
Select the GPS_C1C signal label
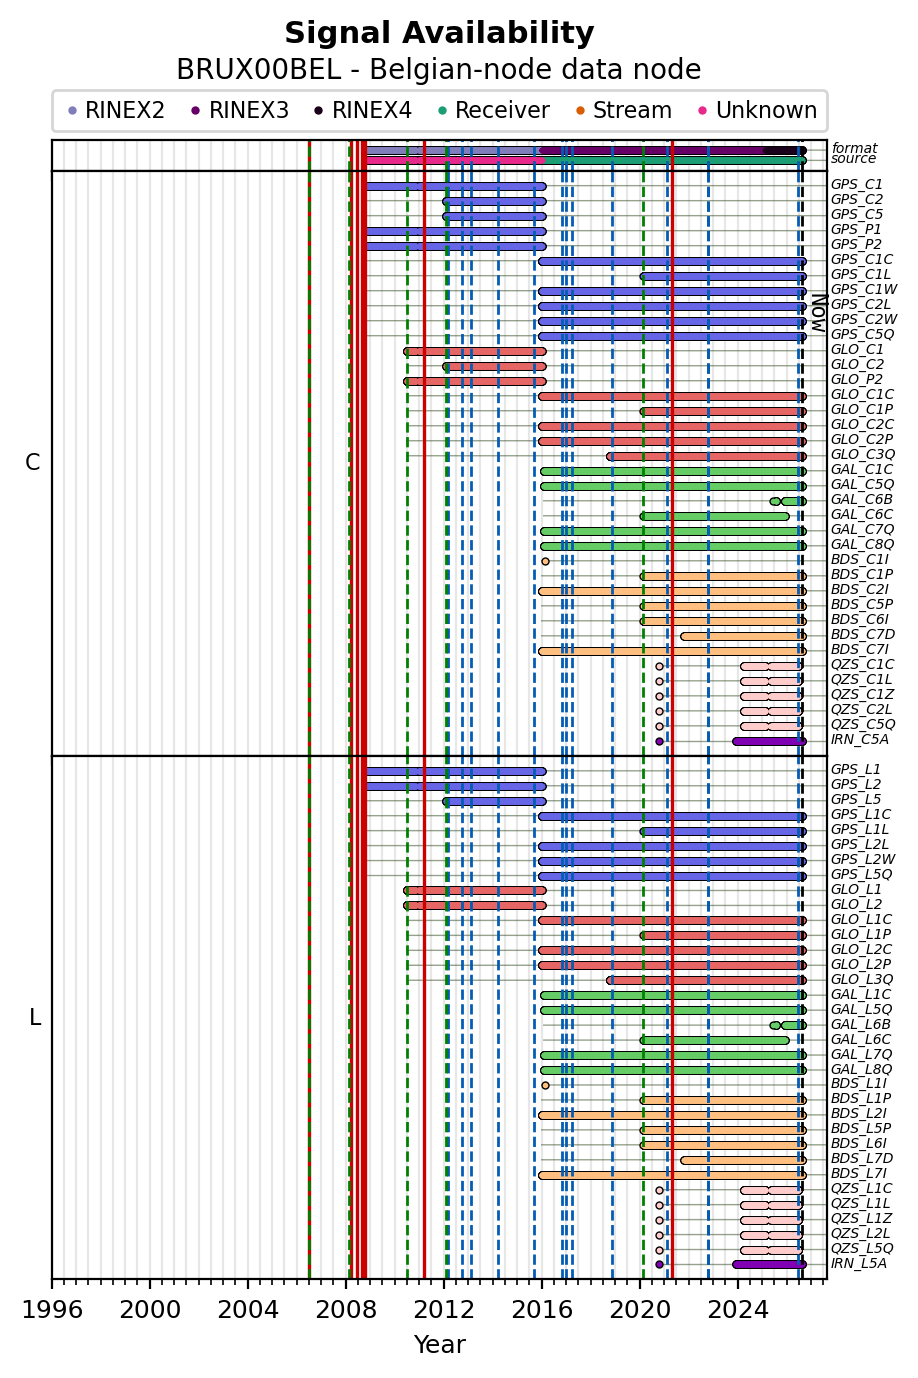[x=862, y=259]
